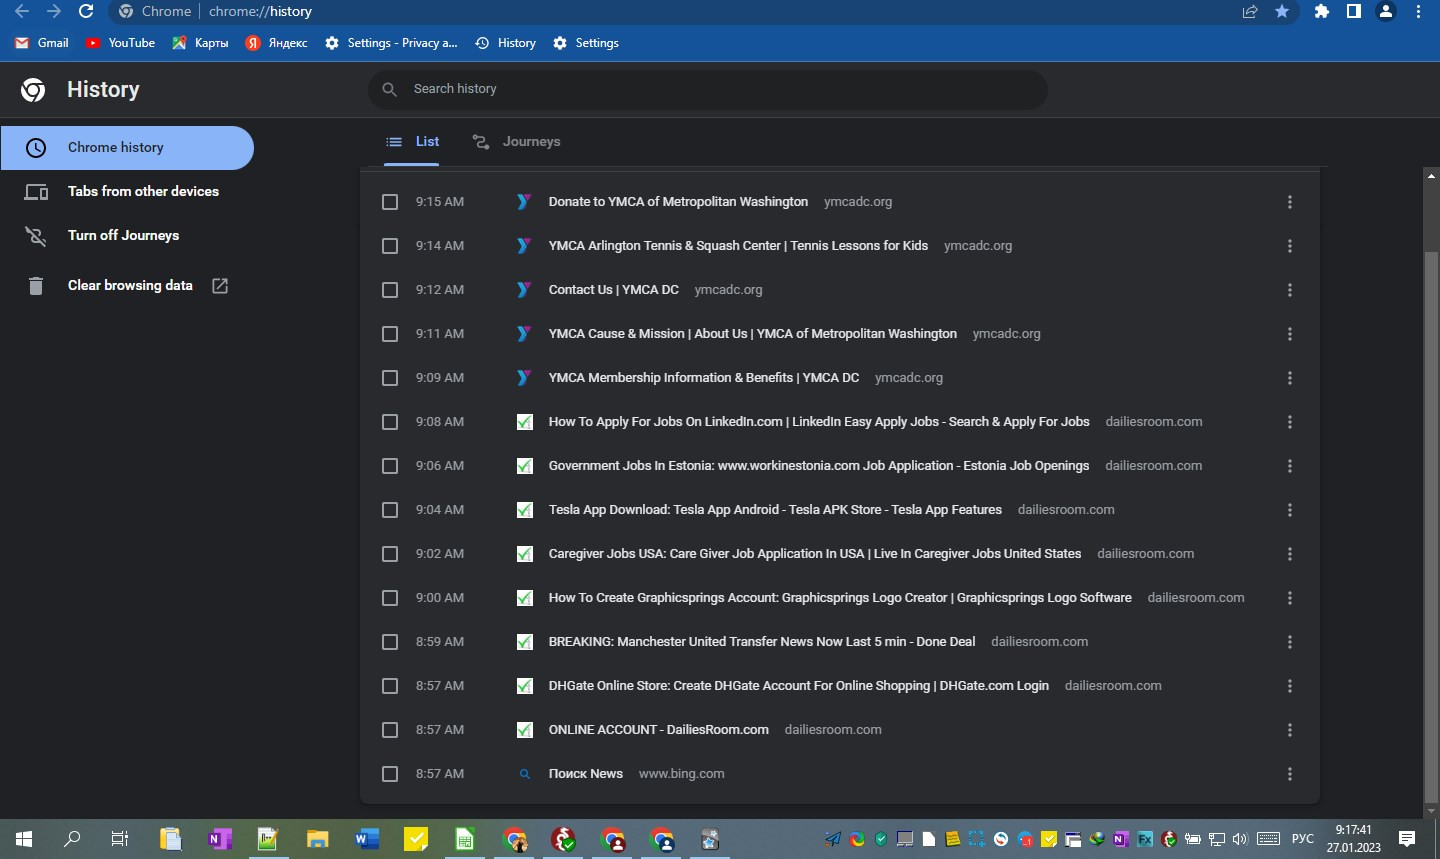Viewport: 1440px width, 859px height.
Task: Bookmark this page with the star icon
Action: click(x=1282, y=11)
